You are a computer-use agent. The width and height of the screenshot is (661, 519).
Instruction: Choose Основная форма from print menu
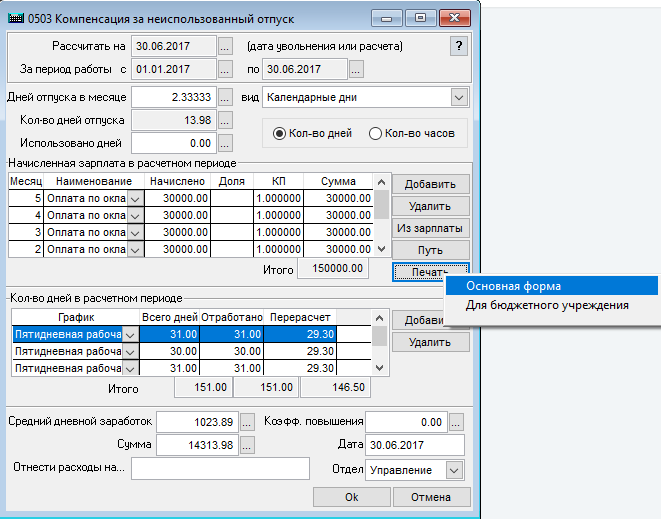point(551,286)
